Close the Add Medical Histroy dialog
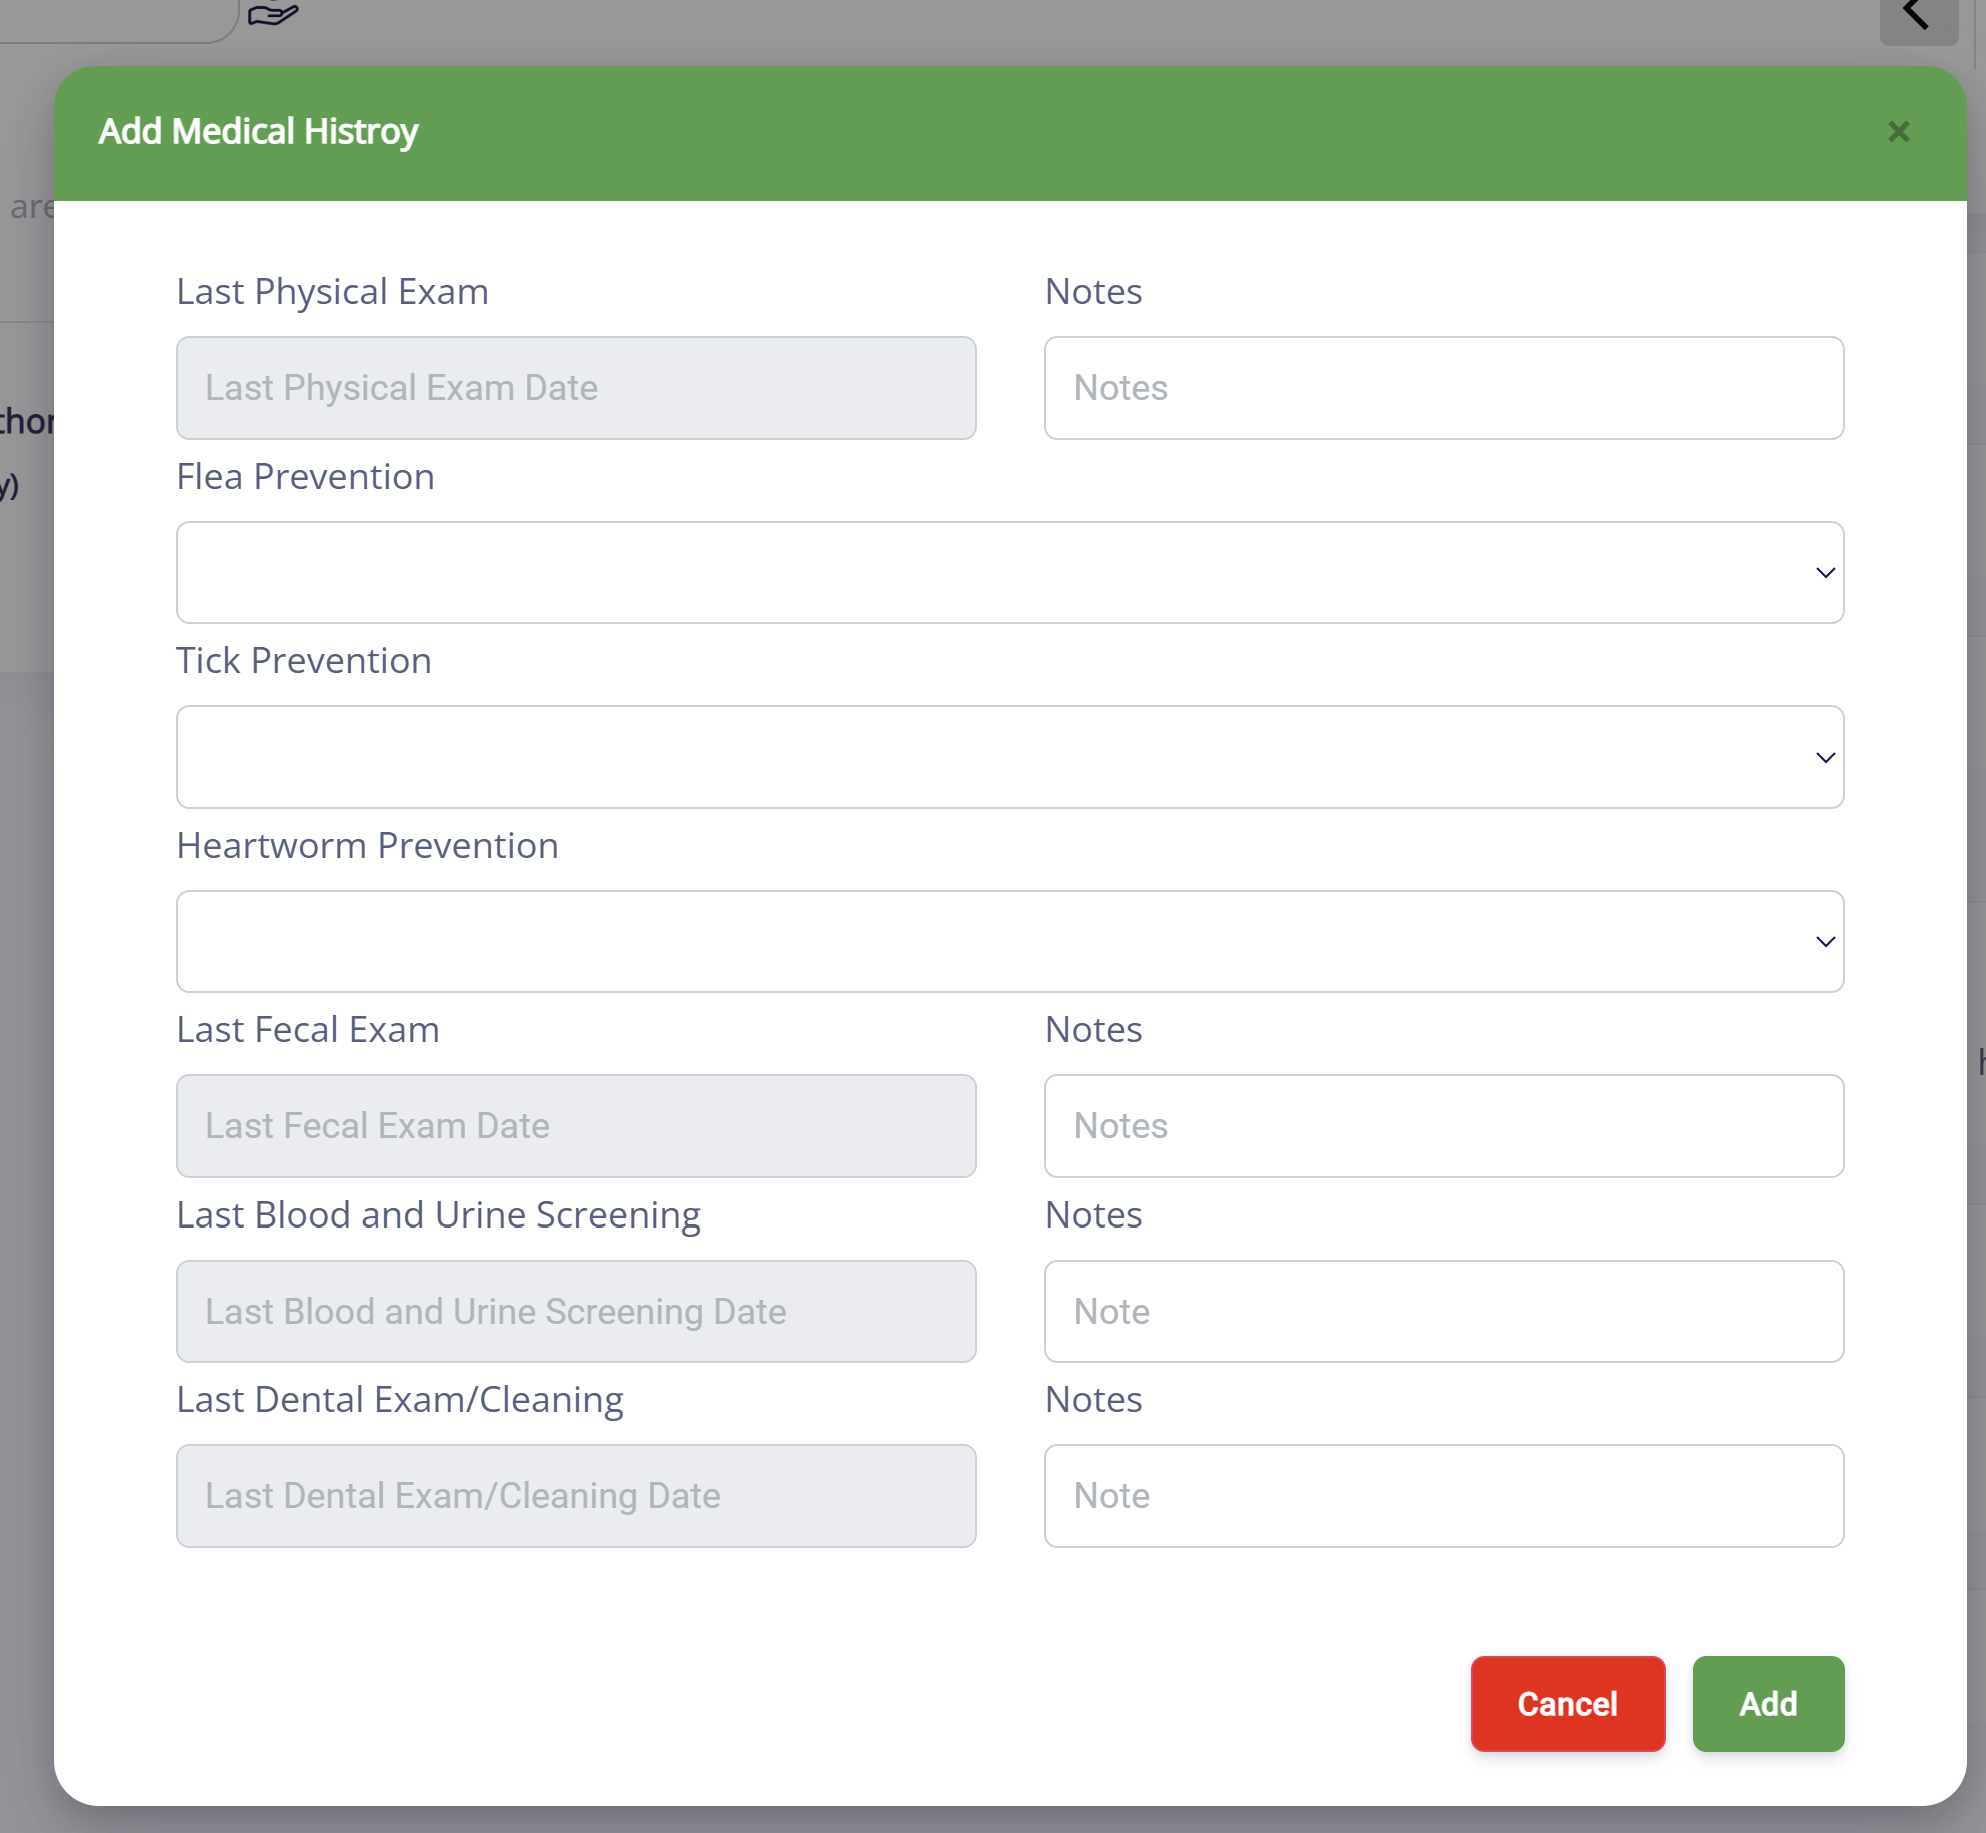This screenshot has height=1833, width=1986. [1898, 132]
